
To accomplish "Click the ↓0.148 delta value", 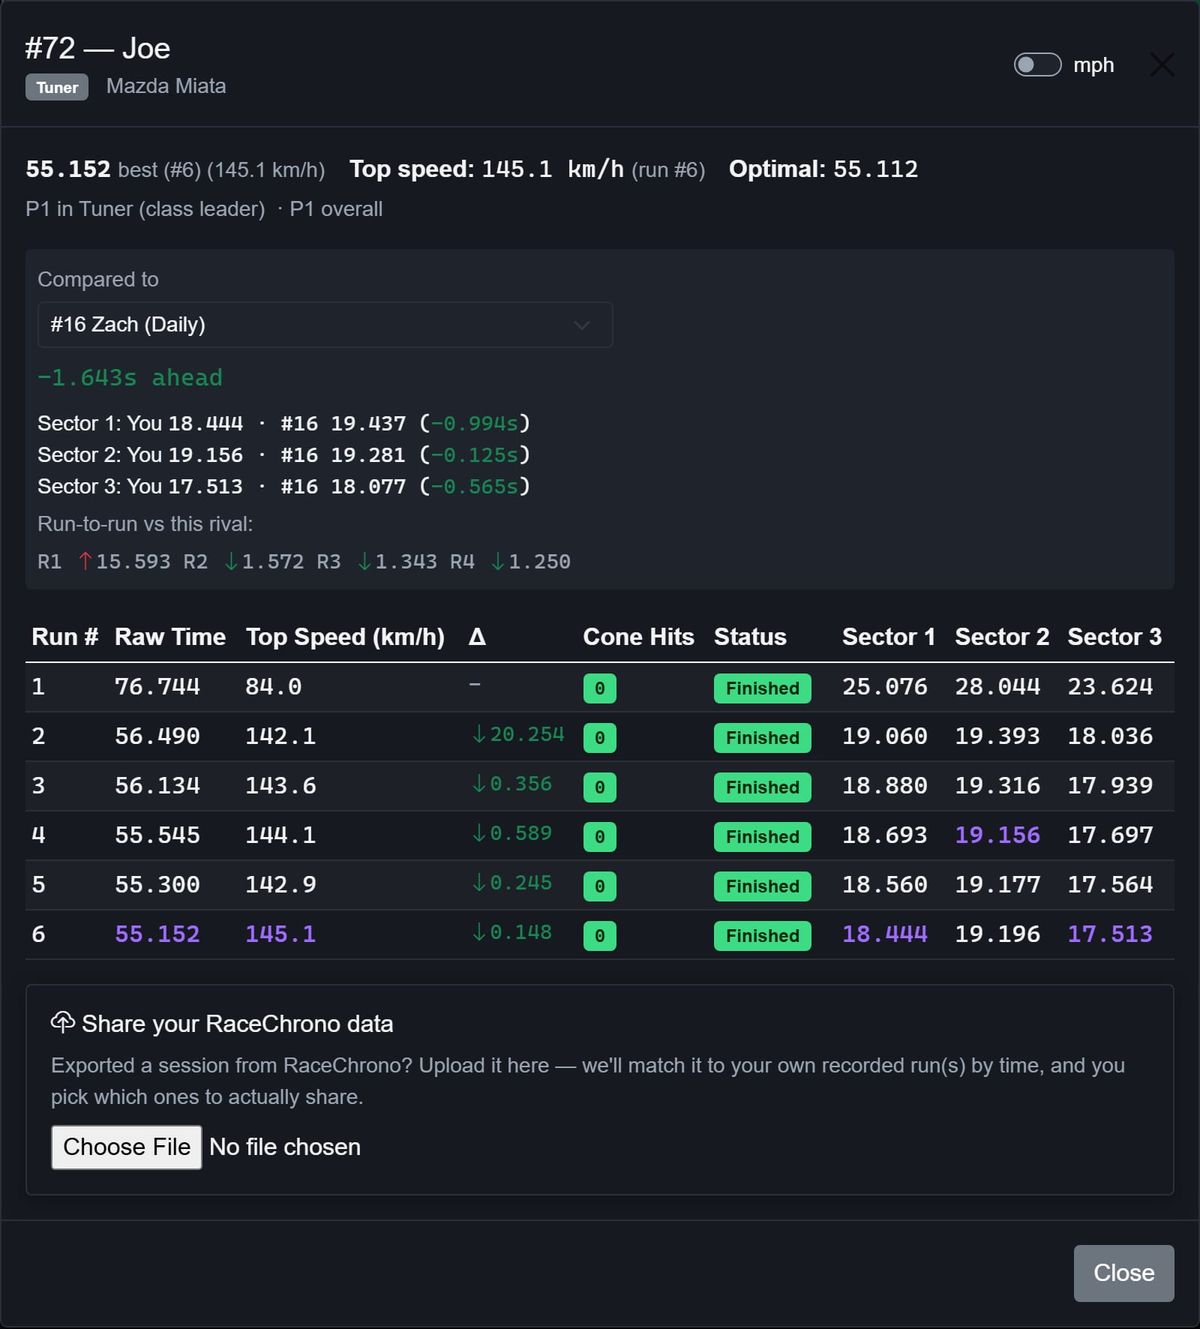I will click(x=511, y=933).
